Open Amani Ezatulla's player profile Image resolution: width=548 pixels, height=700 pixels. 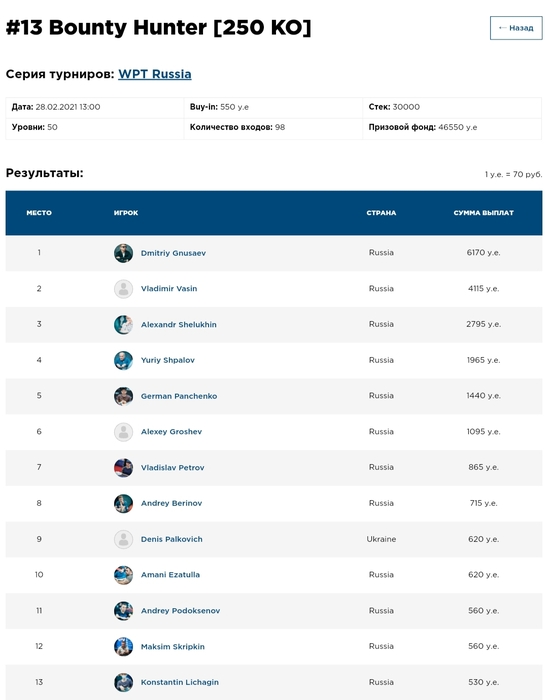[x=170, y=575]
